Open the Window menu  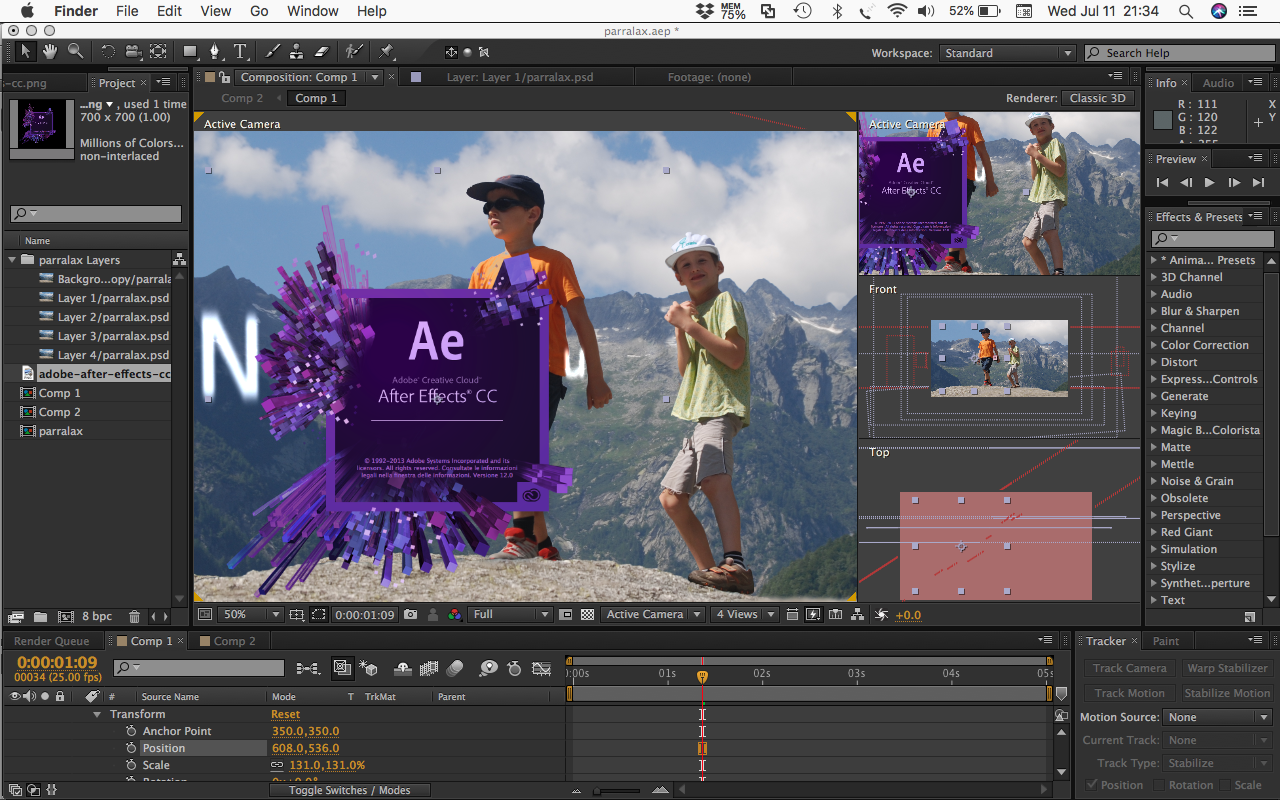[312, 11]
